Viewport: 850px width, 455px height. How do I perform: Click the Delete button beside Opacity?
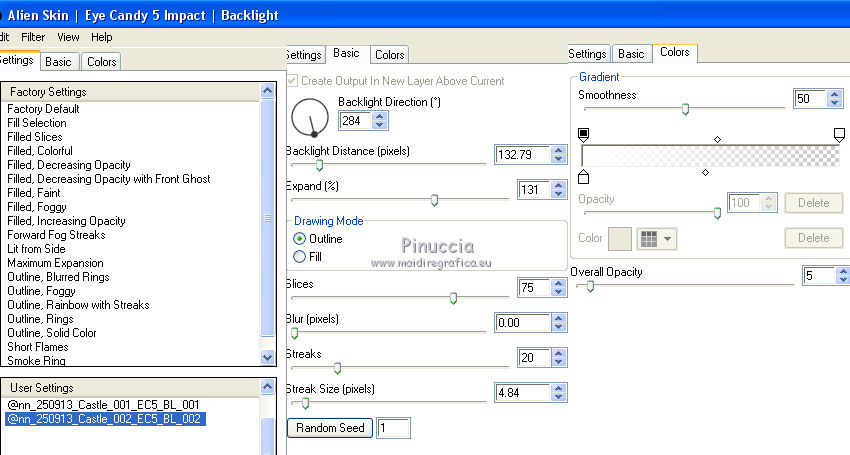pyautogui.click(x=813, y=203)
